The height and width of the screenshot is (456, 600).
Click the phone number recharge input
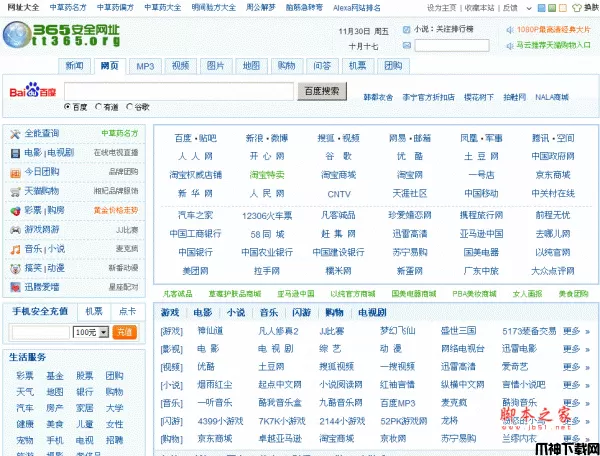(x=41, y=332)
